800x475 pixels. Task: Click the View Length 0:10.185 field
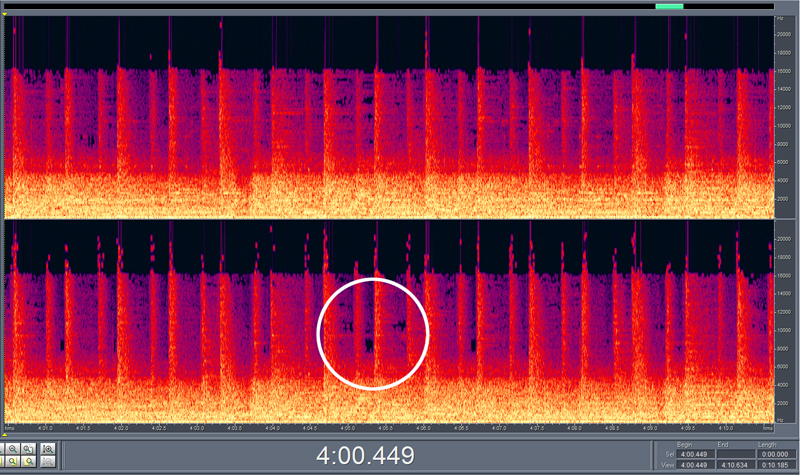(x=775, y=464)
